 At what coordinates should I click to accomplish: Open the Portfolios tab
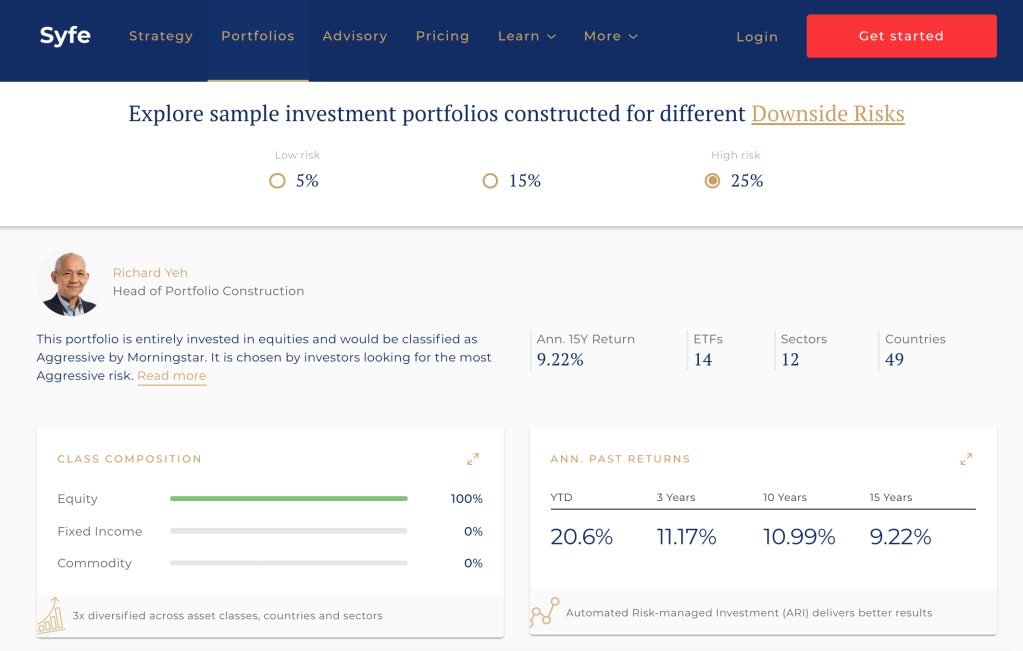coord(258,36)
